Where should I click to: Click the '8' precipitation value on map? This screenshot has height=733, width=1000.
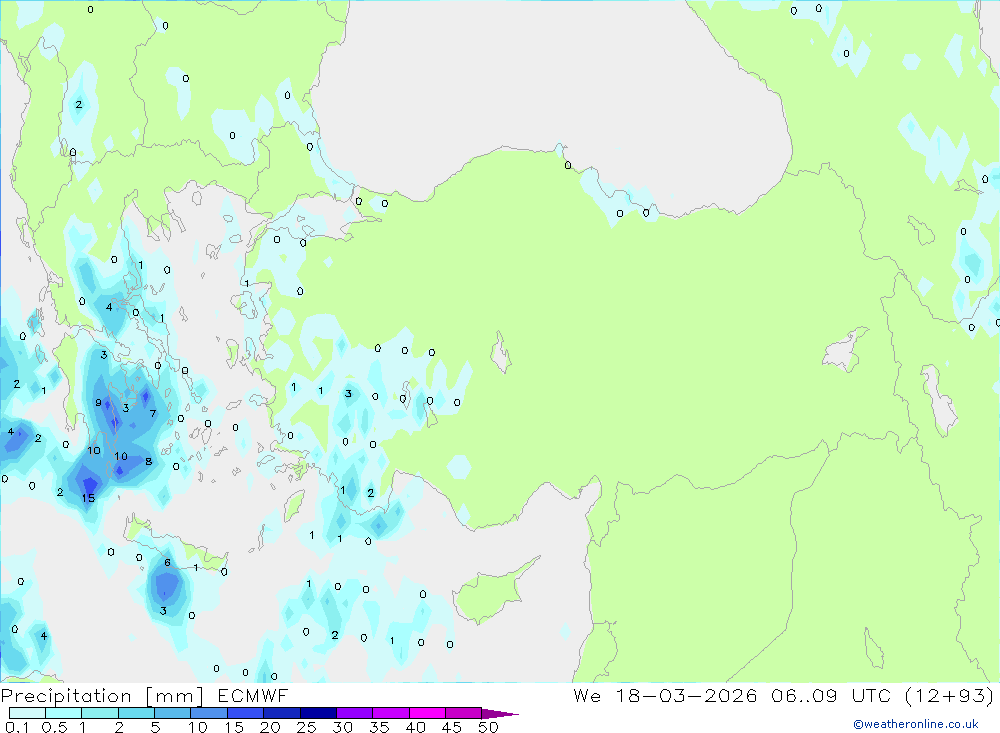click(x=149, y=461)
